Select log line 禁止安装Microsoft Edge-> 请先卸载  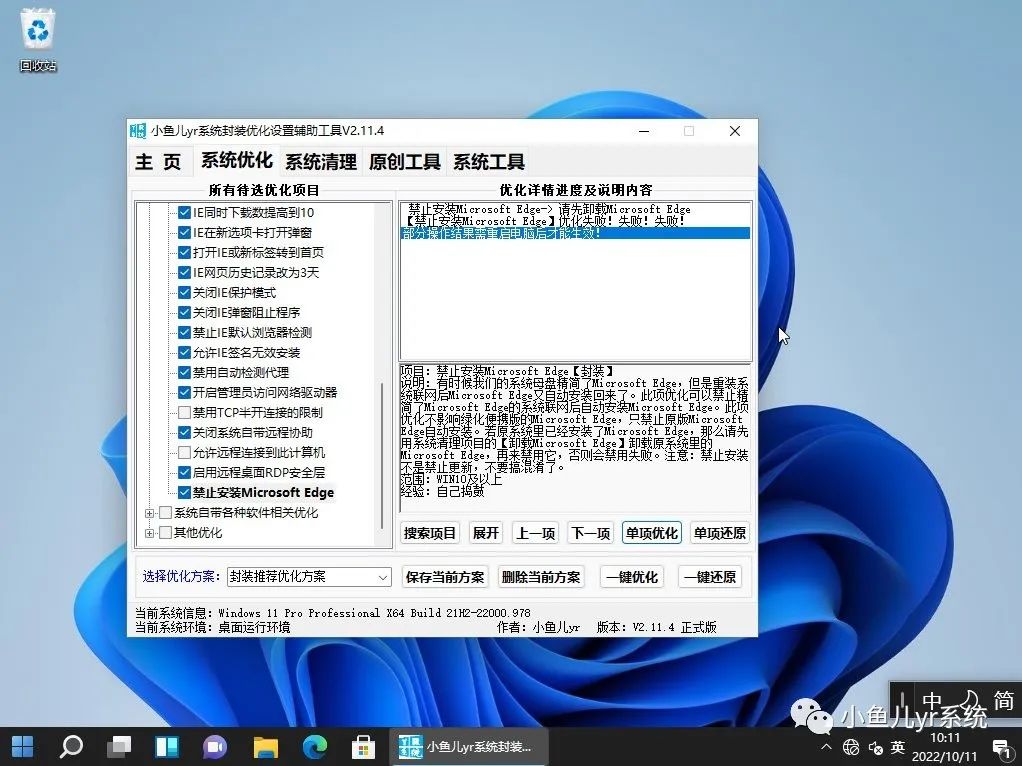(x=549, y=209)
